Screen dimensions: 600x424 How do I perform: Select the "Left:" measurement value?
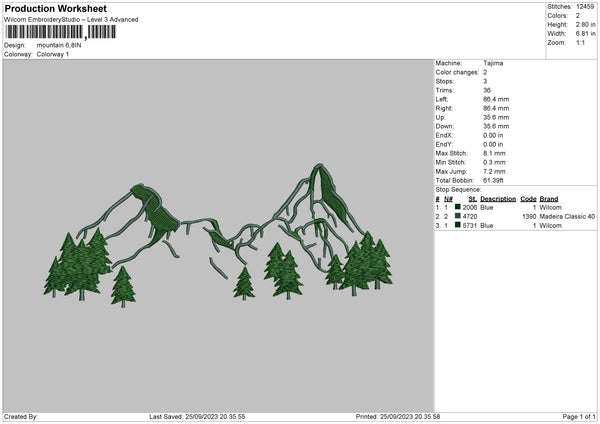[496, 99]
